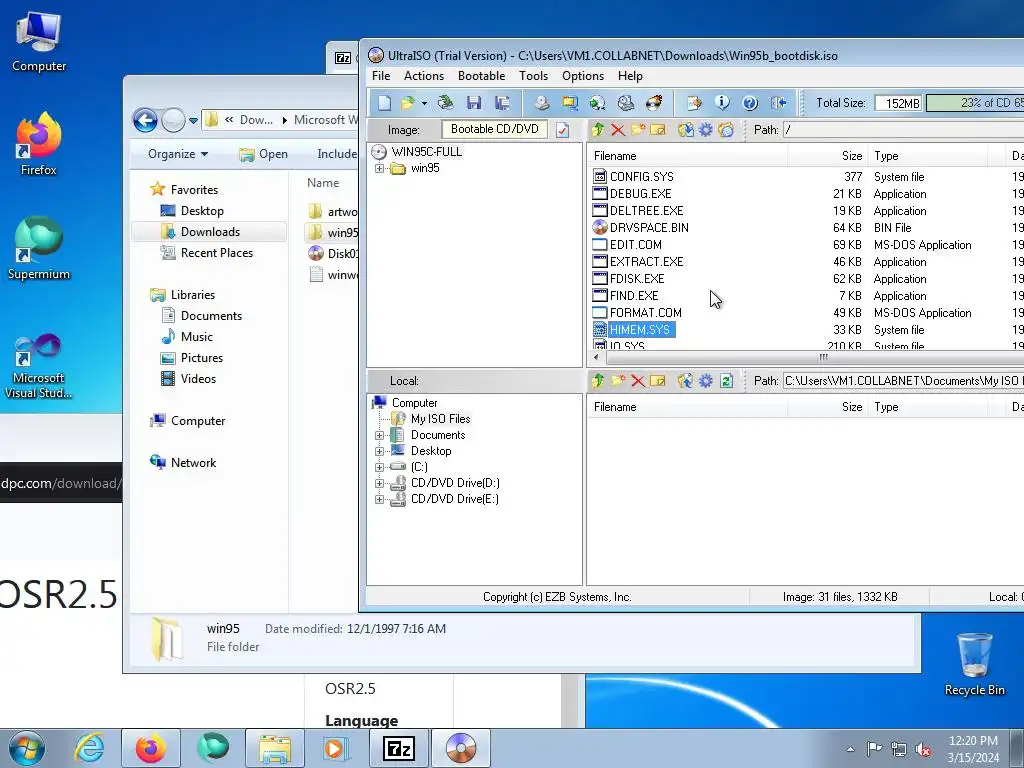Open 7-Zip from the taskbar
The width and height of the screenshot is (1024, 768).
pos(399,748)
